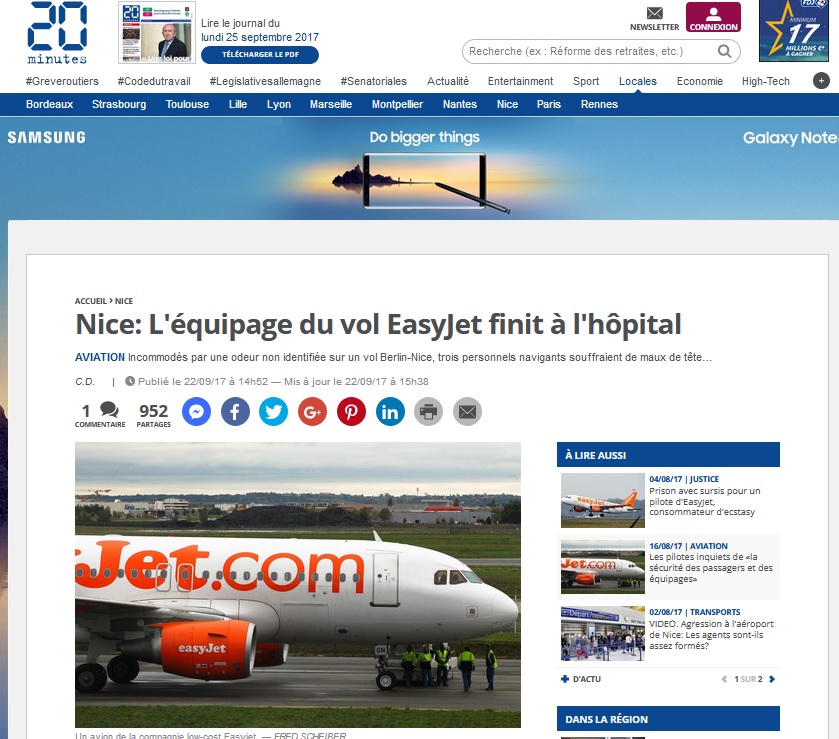Screen dimensions: 839x739
Task: Share on Google Plus
Action: point(312,412)
